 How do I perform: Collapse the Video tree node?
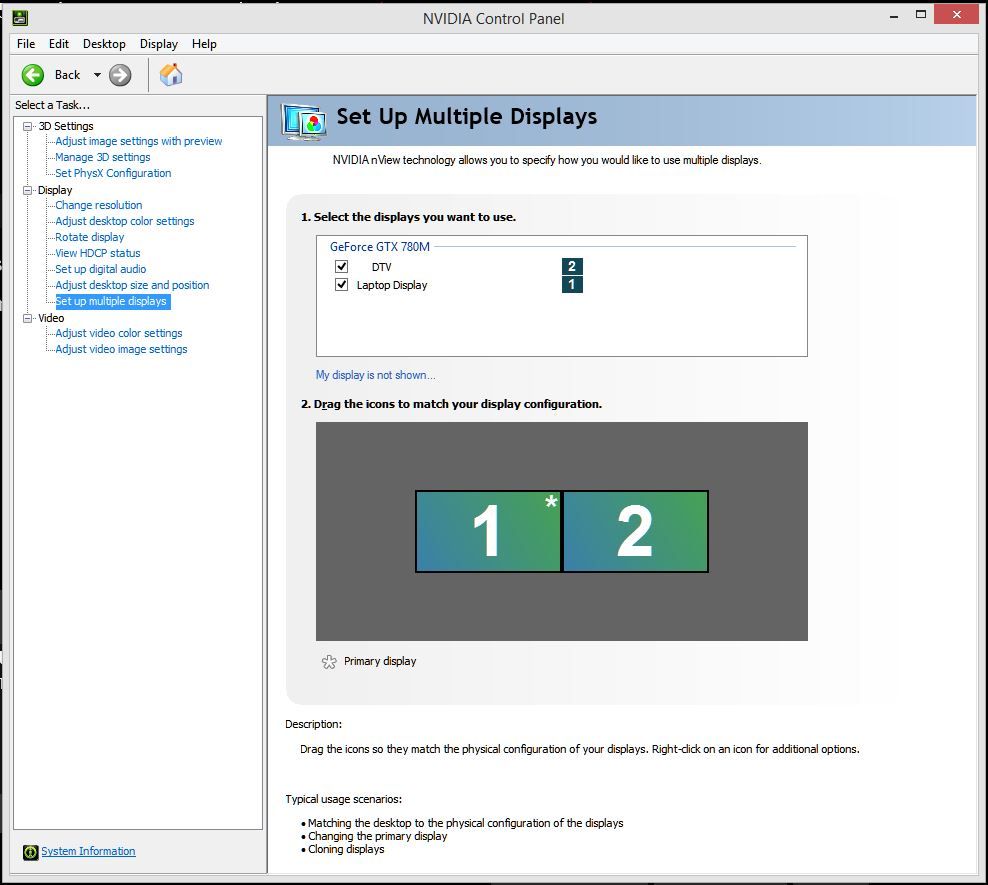tap(27, 318)
